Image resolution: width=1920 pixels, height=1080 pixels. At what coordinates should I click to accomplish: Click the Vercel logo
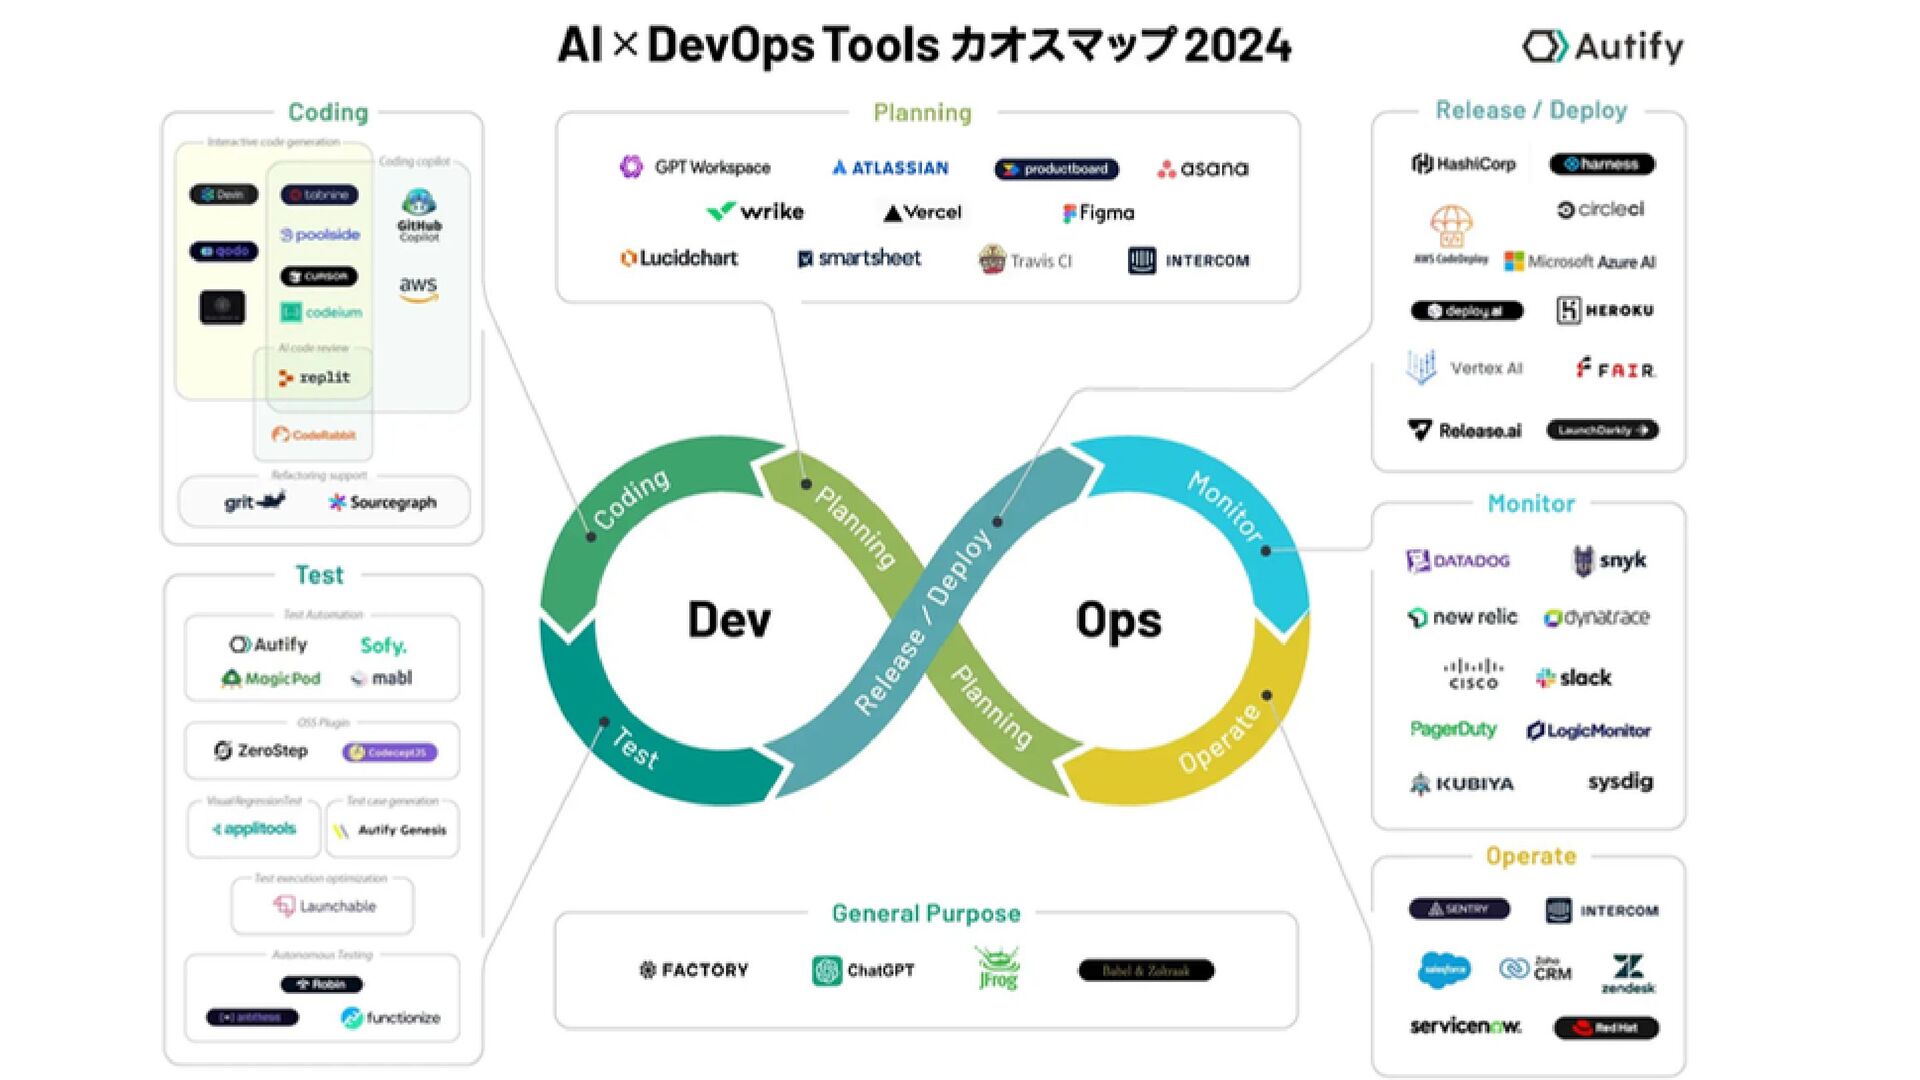[x=922, y=212]
